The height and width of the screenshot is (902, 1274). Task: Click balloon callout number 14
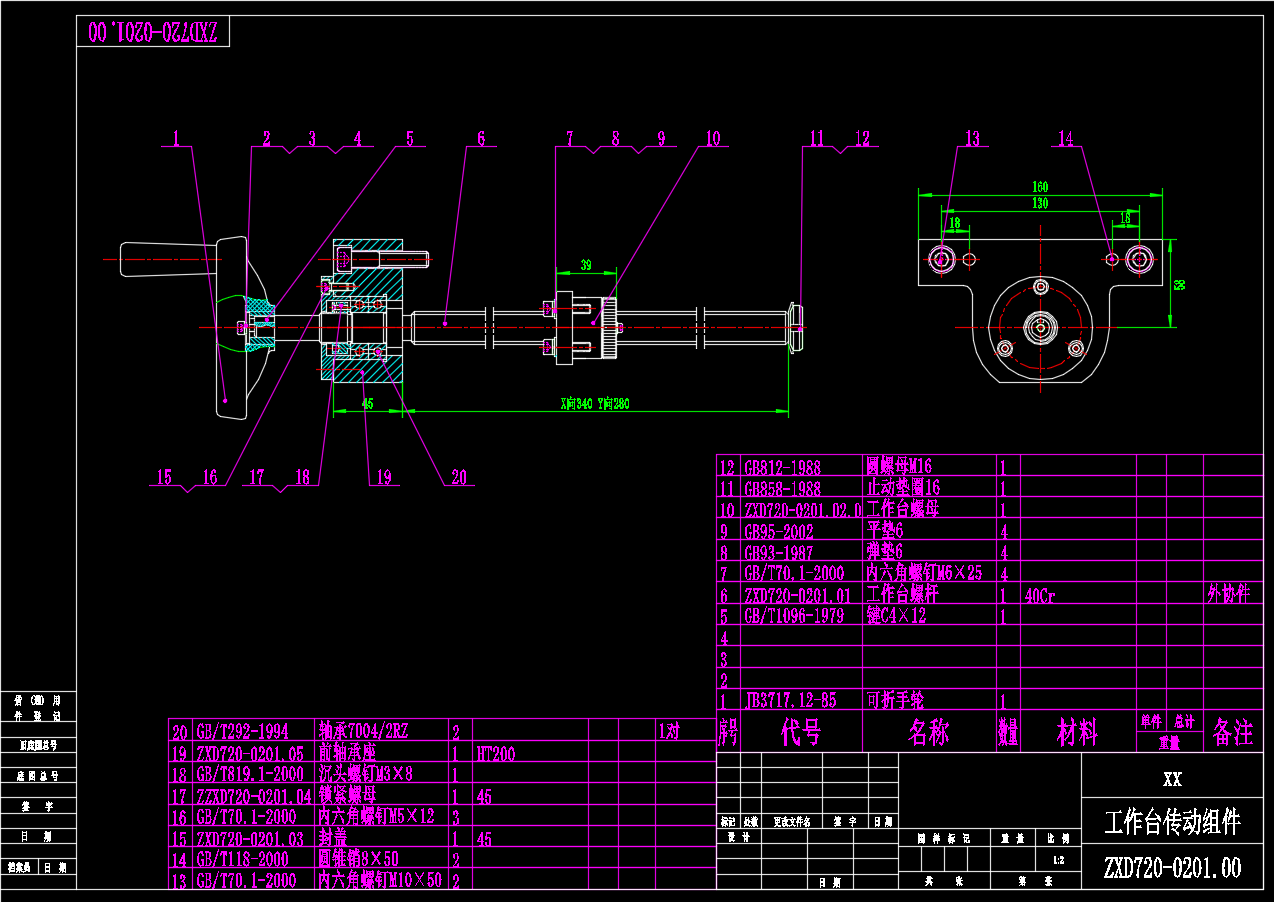(x=1066, y=139)
